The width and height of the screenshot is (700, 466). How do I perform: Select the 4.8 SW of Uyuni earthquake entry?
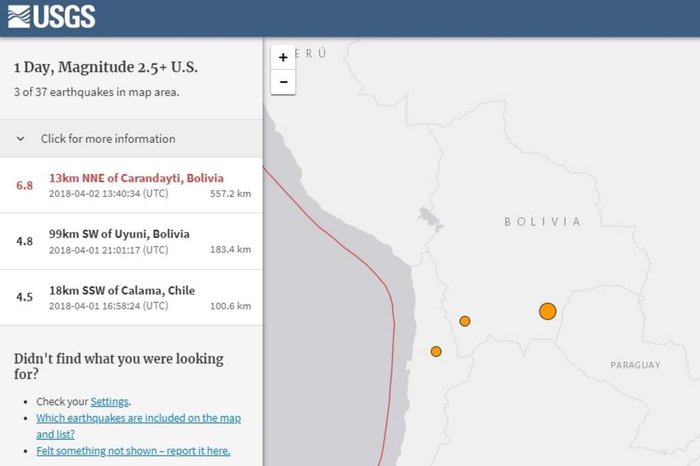coord(130,241)
